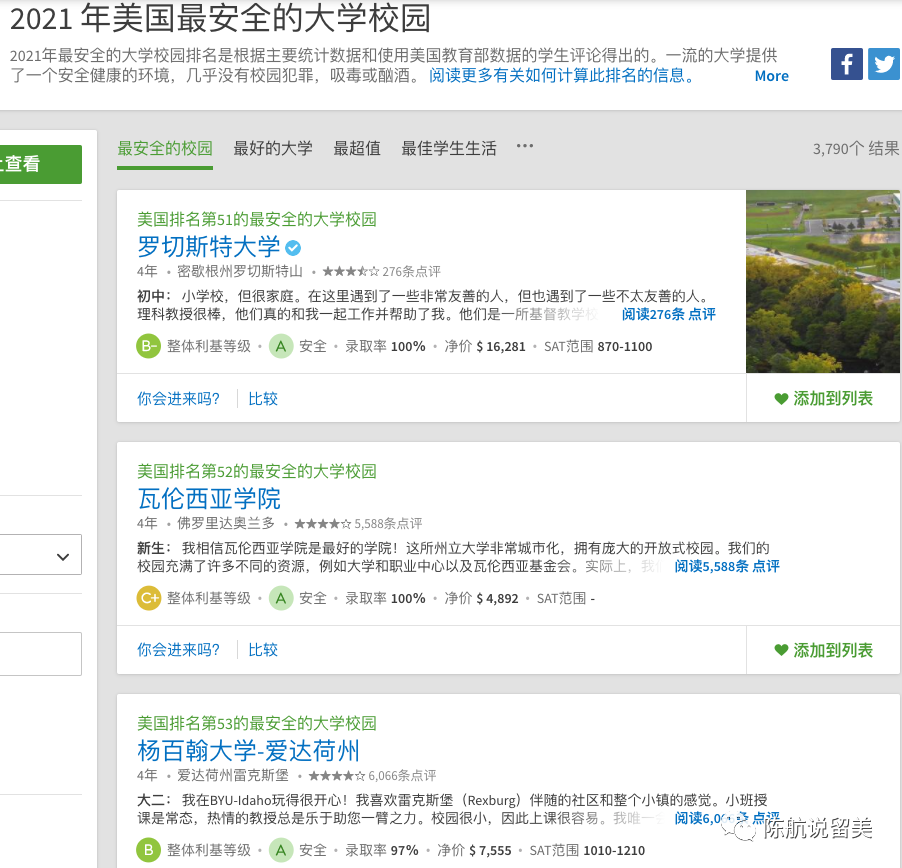The height and width of the screenshot is (868, 902).
Task: Open 罗切斯特大学 school page
Action: point(208,247)
